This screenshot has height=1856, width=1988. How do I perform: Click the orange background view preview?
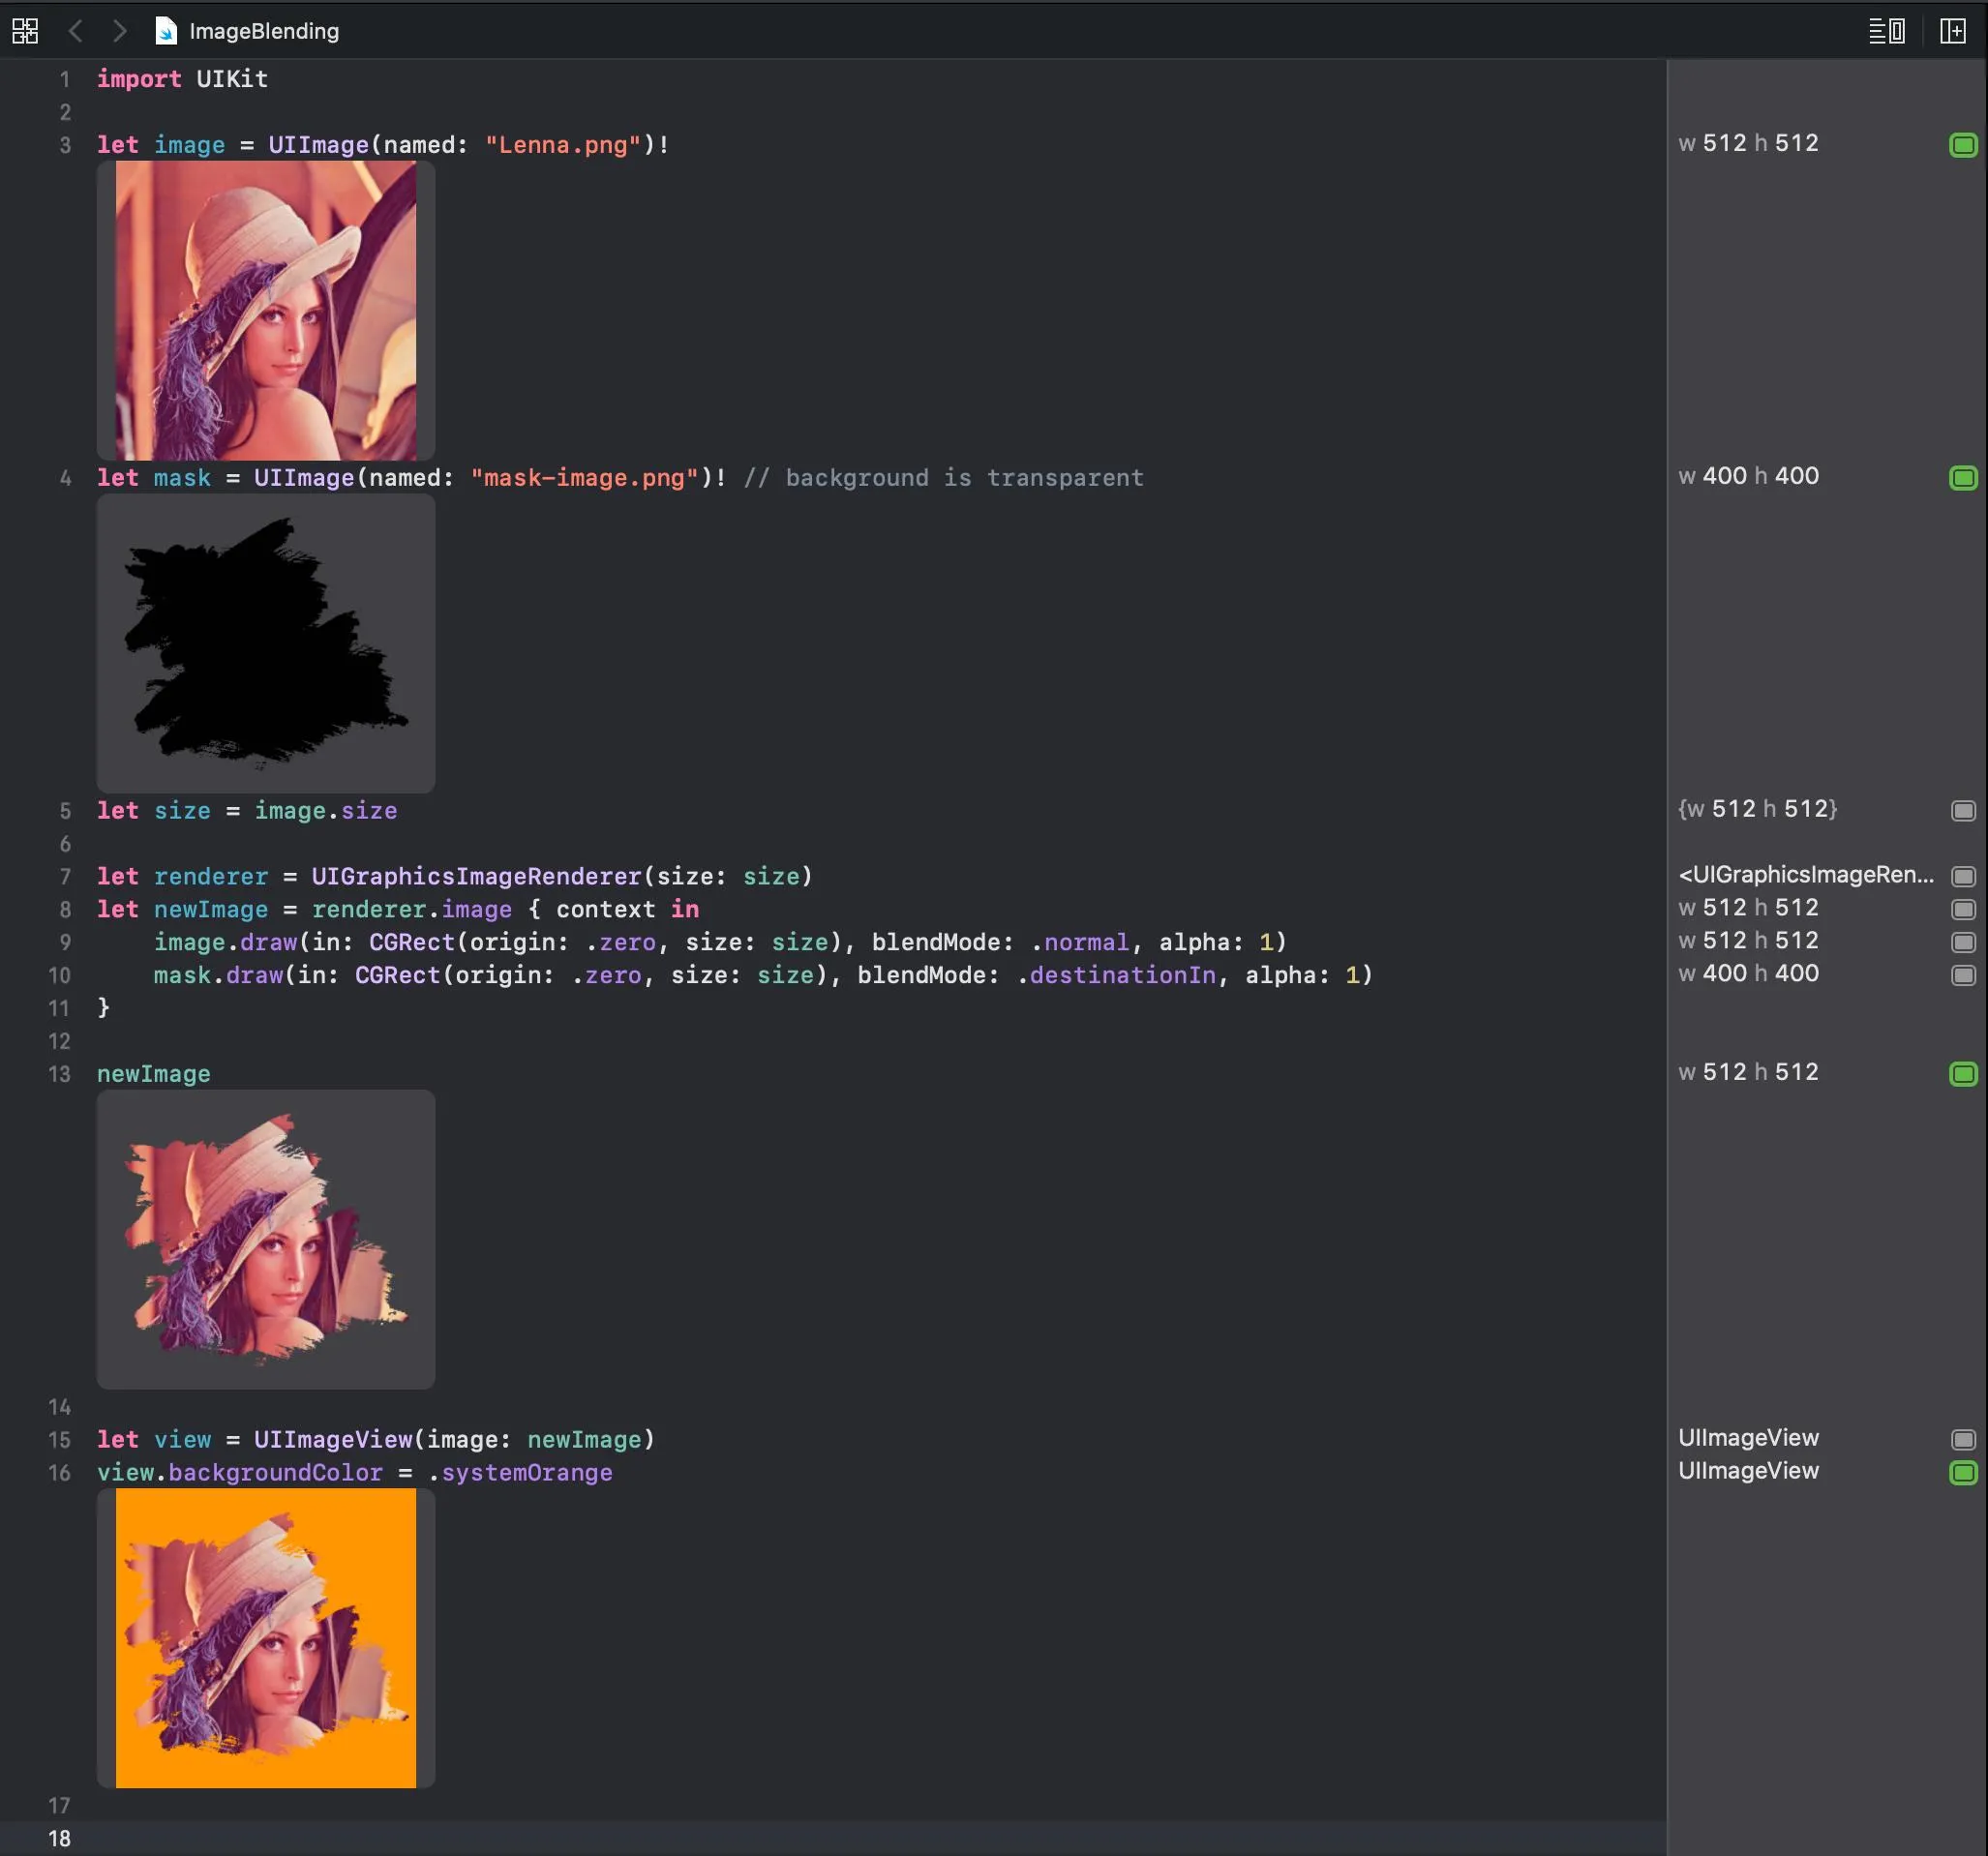[265, 1638]
